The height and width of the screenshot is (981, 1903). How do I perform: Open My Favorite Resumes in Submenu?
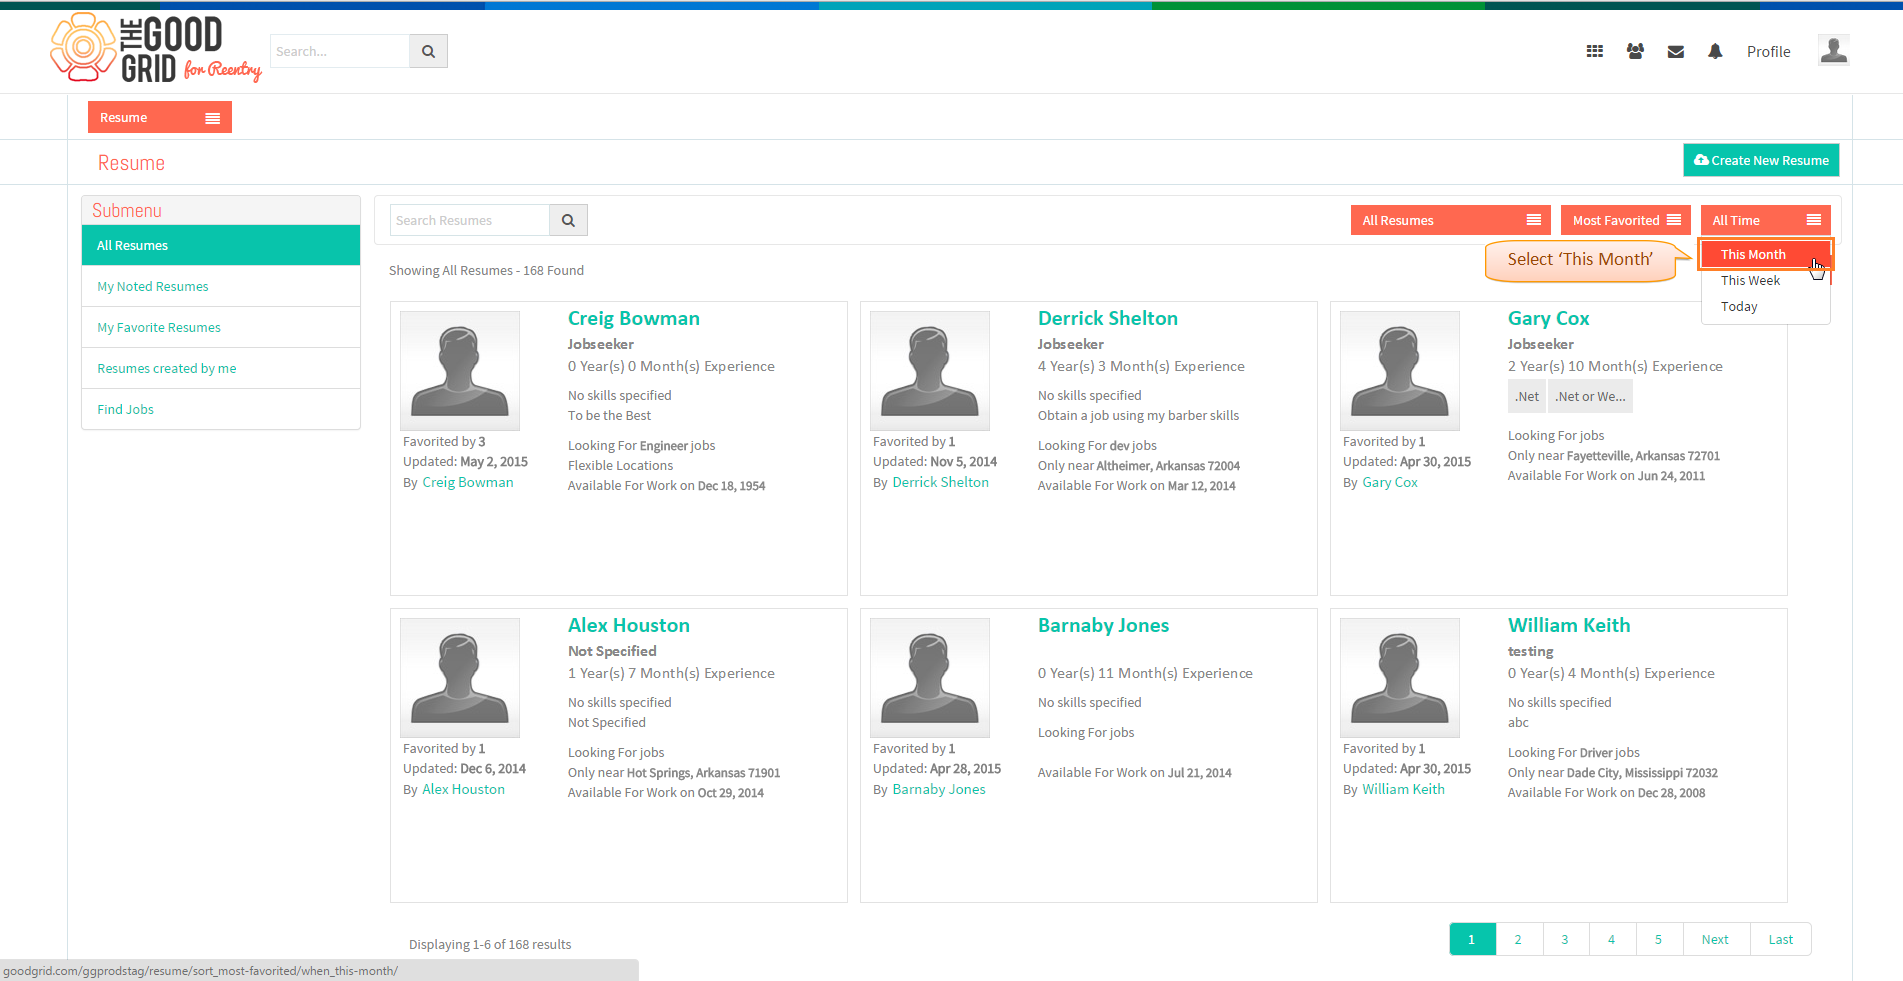click(x=221, y=327)
